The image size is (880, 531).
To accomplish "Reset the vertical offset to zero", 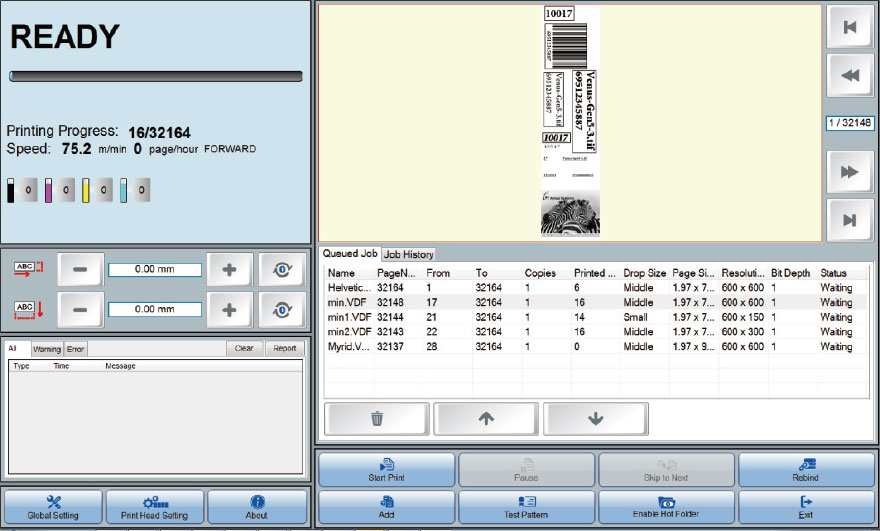I will point(281,310).
